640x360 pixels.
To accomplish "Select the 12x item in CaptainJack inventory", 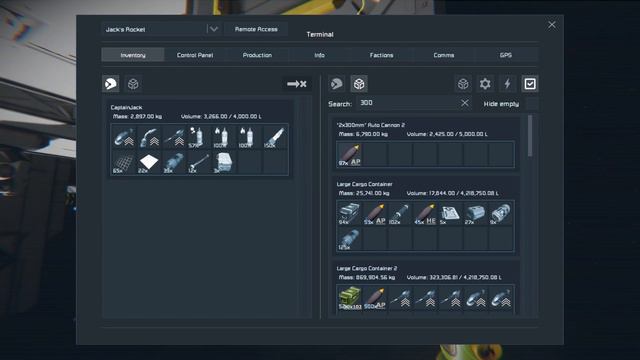I will (x=199, y=162).
